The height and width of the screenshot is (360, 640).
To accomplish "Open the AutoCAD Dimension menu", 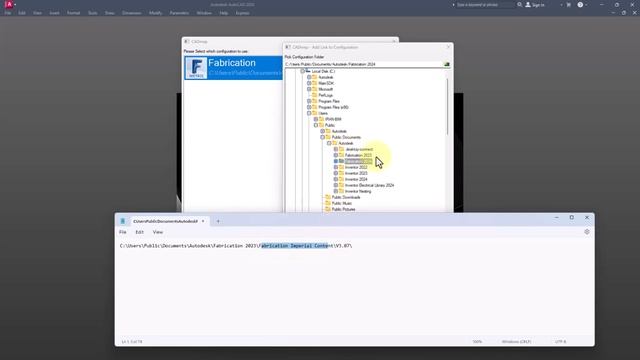I will pos(131,13).
